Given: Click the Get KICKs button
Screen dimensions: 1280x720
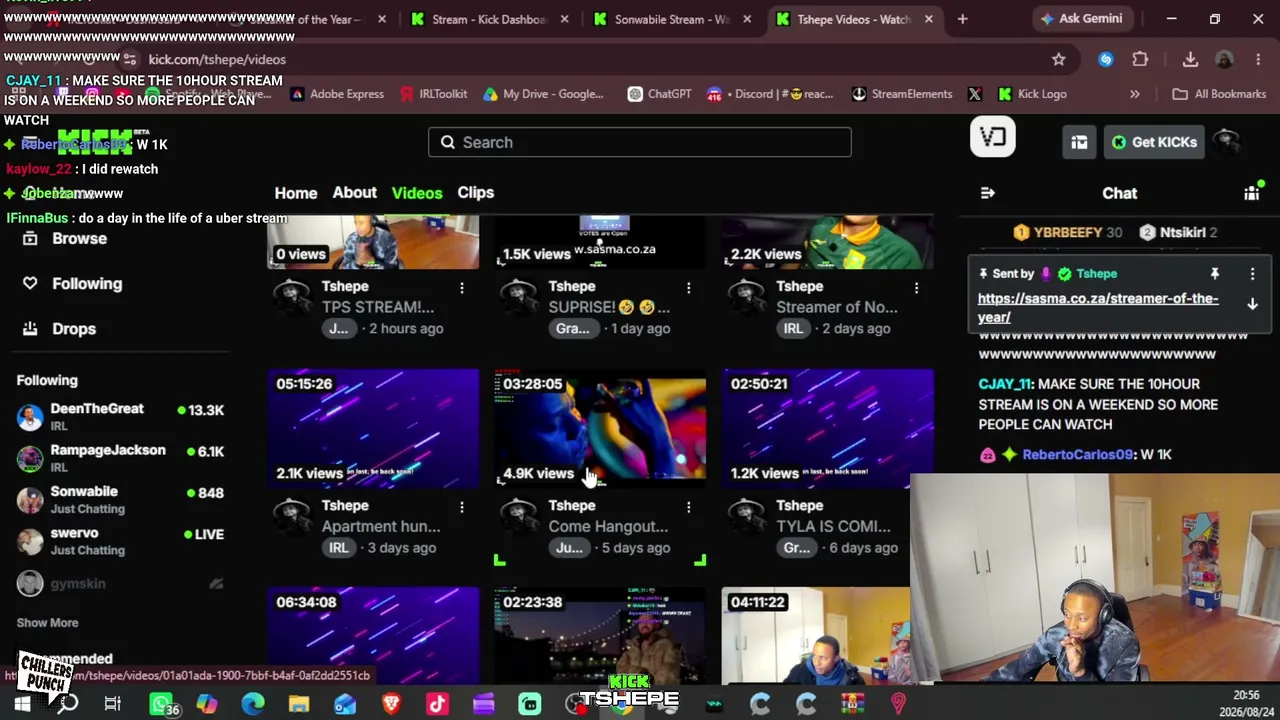Looking at the screenshot, I should [x=1154, y=142].
